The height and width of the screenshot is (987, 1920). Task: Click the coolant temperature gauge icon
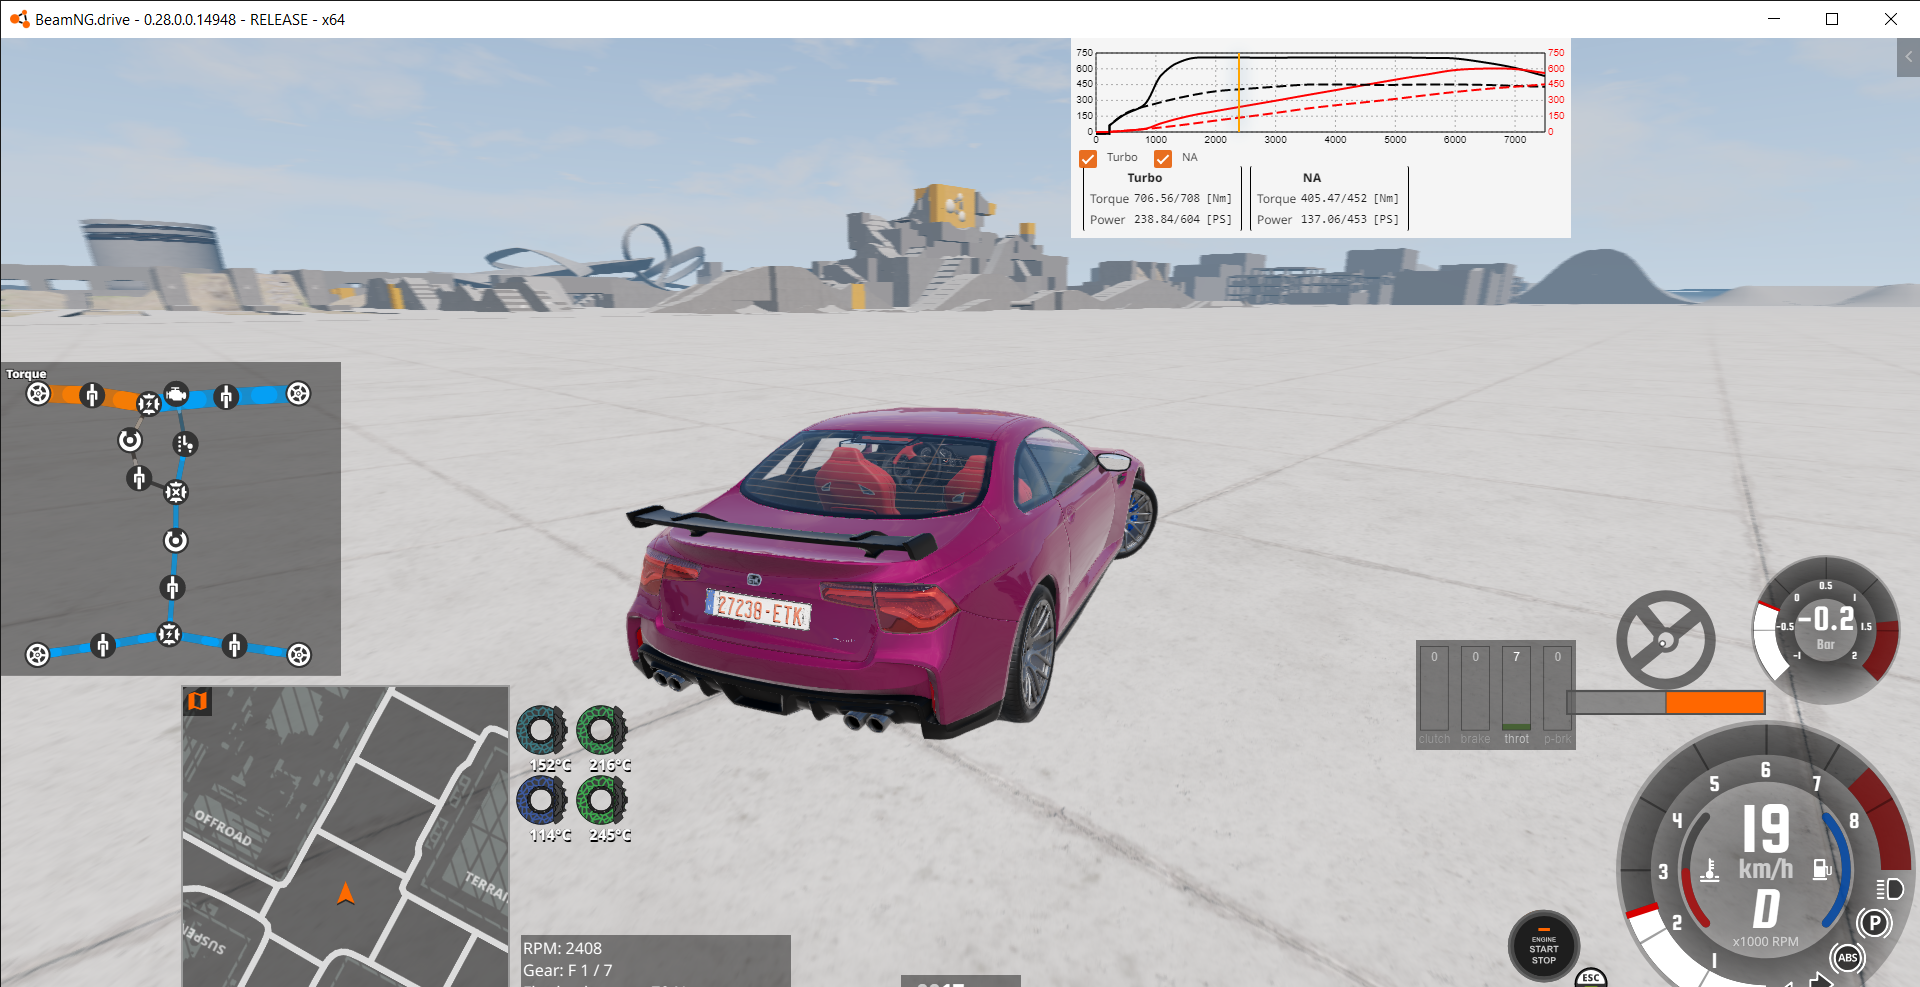tap(1710, 870)
